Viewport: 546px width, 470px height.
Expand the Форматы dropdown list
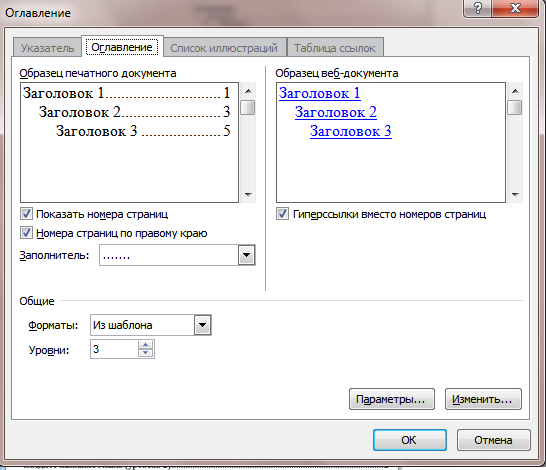point(202,325)
